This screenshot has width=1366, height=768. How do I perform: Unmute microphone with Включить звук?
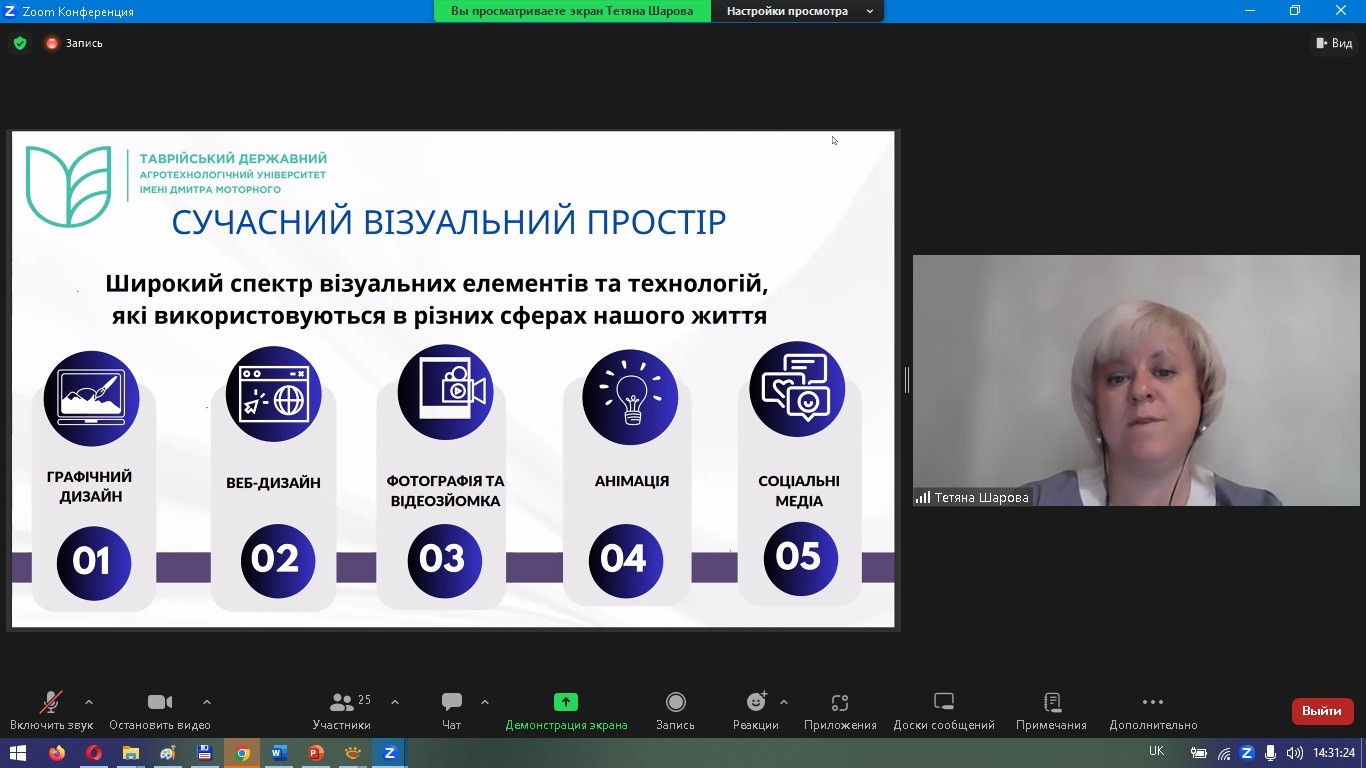pos(50,710)
